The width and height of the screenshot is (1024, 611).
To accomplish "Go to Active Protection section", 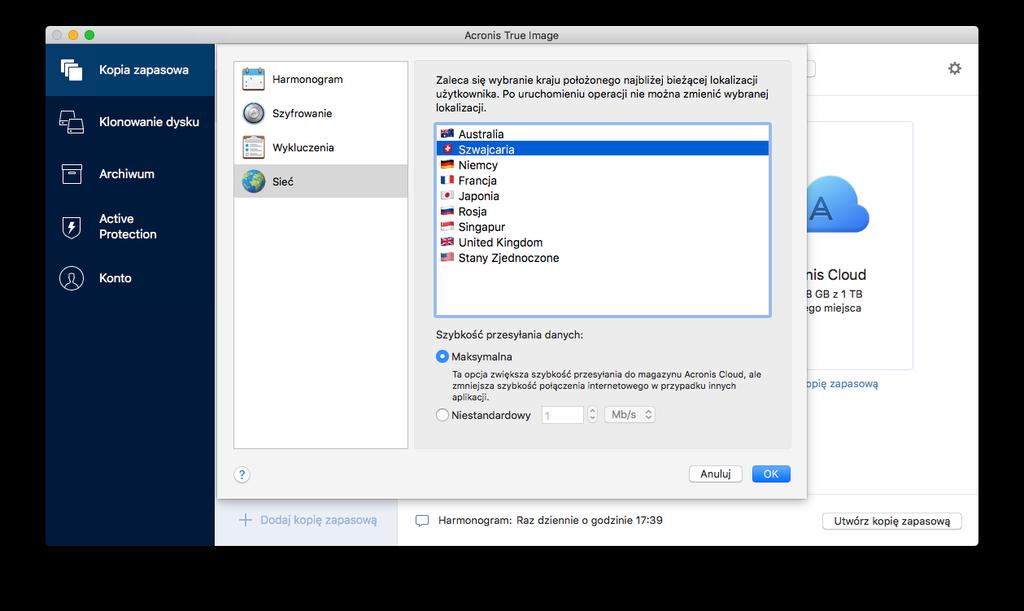I will tap(130, 227).
